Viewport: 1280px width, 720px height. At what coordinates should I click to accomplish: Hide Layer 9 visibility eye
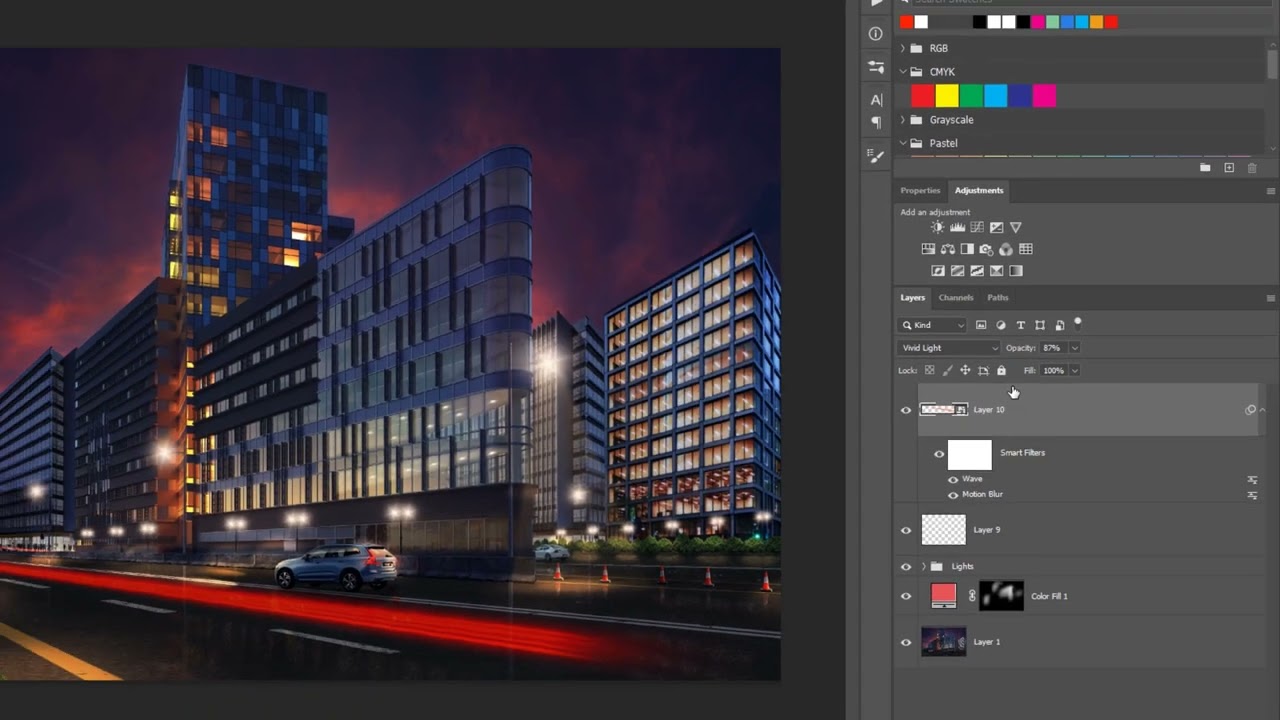906,530
